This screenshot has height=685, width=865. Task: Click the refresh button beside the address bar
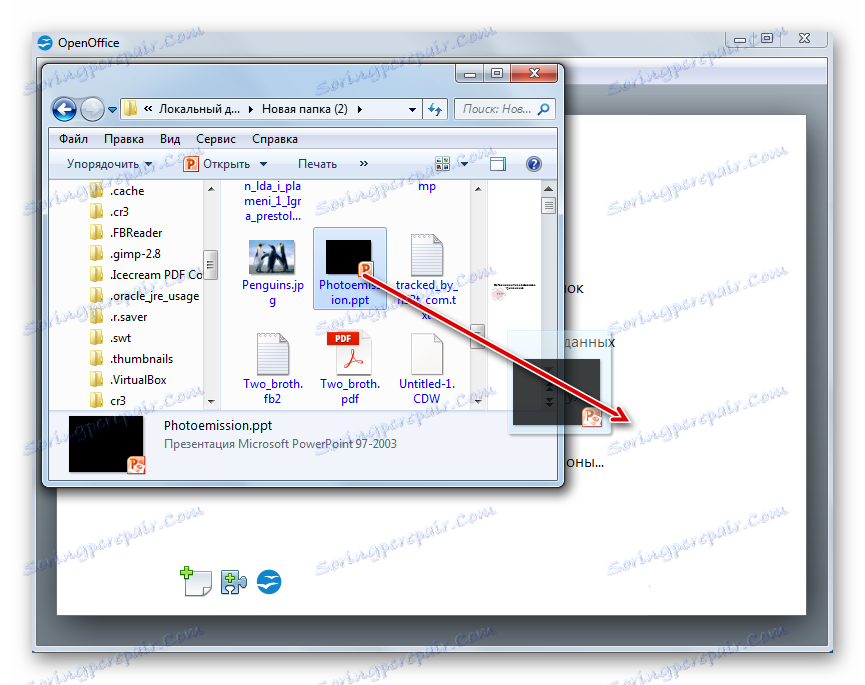(435, 109)
